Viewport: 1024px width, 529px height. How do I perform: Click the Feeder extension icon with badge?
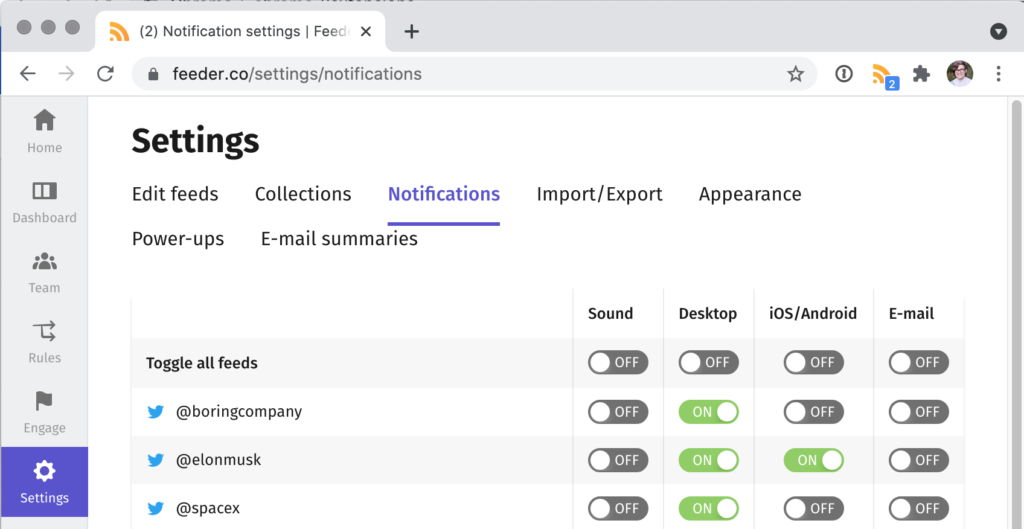(884, 76)
